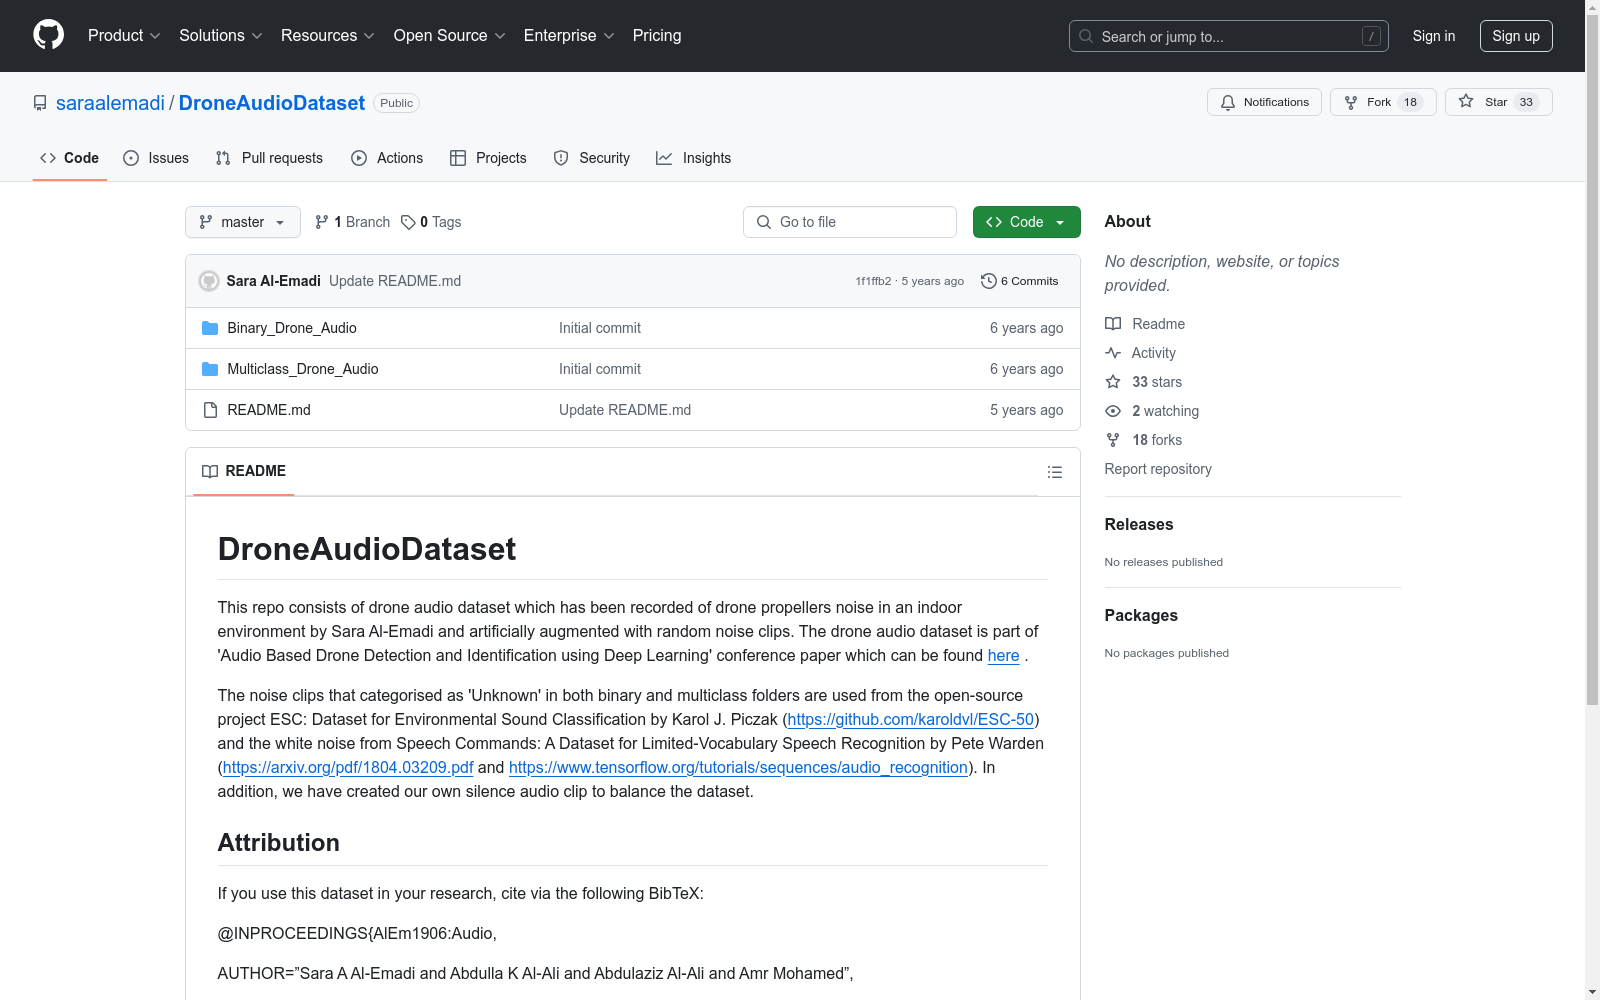Open the green Code dropdown

1026,222
